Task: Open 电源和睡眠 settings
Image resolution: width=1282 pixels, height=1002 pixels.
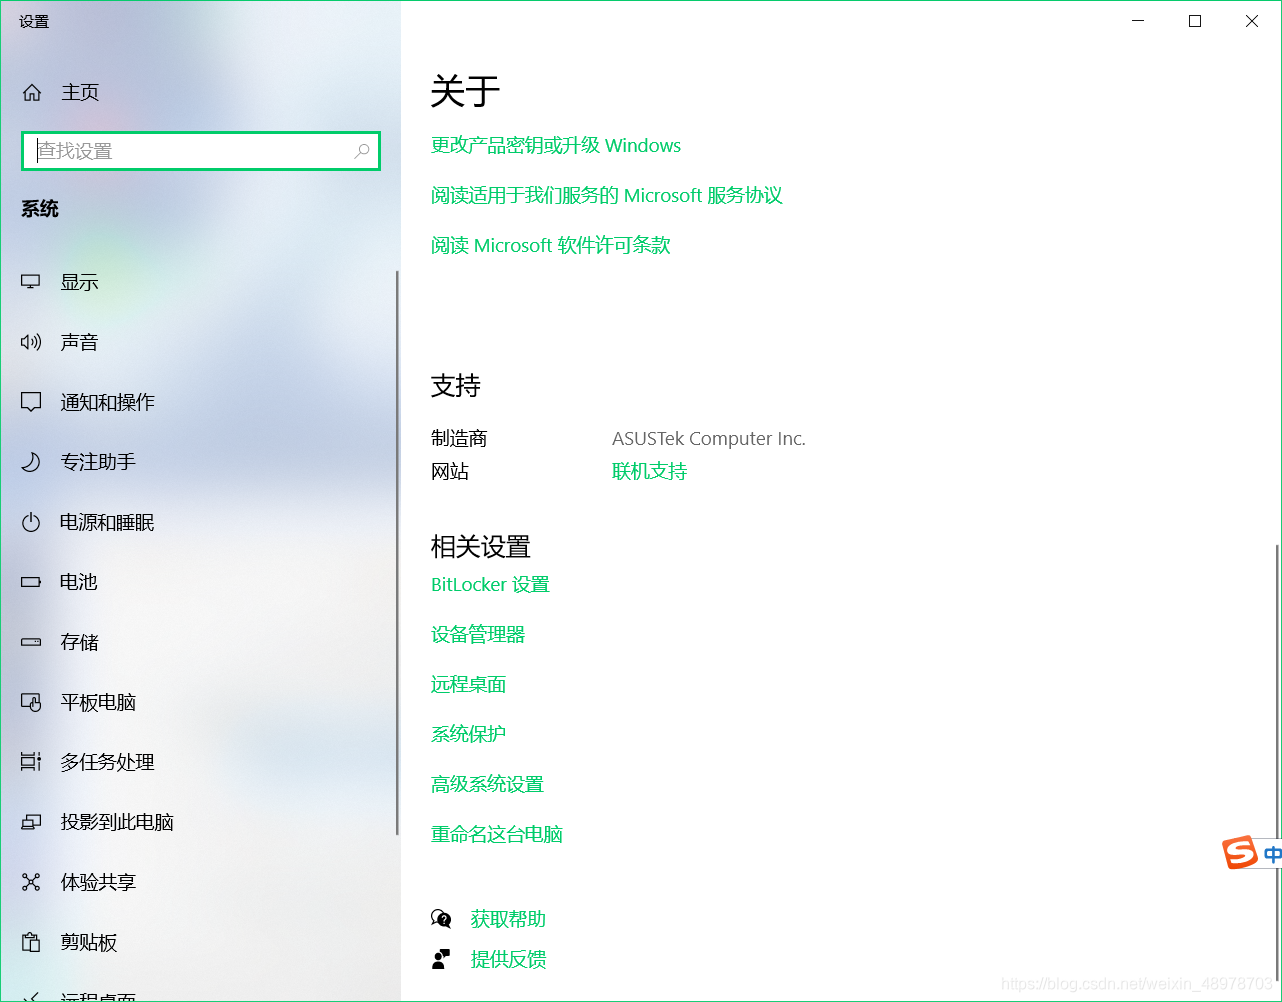Action: pyautogui.click(x=106, y=522)
